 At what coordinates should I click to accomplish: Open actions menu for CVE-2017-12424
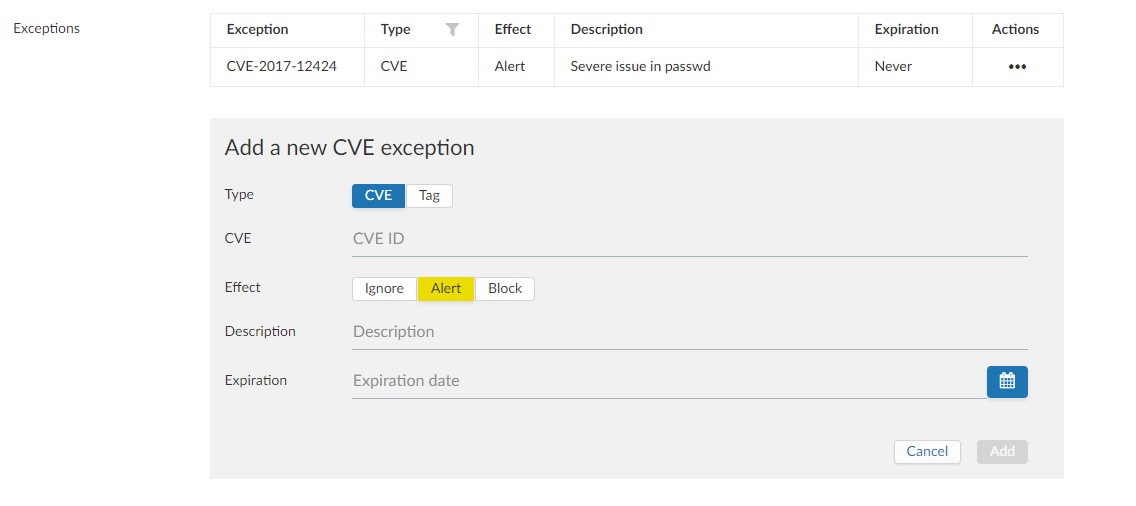tap(1017, 67)
